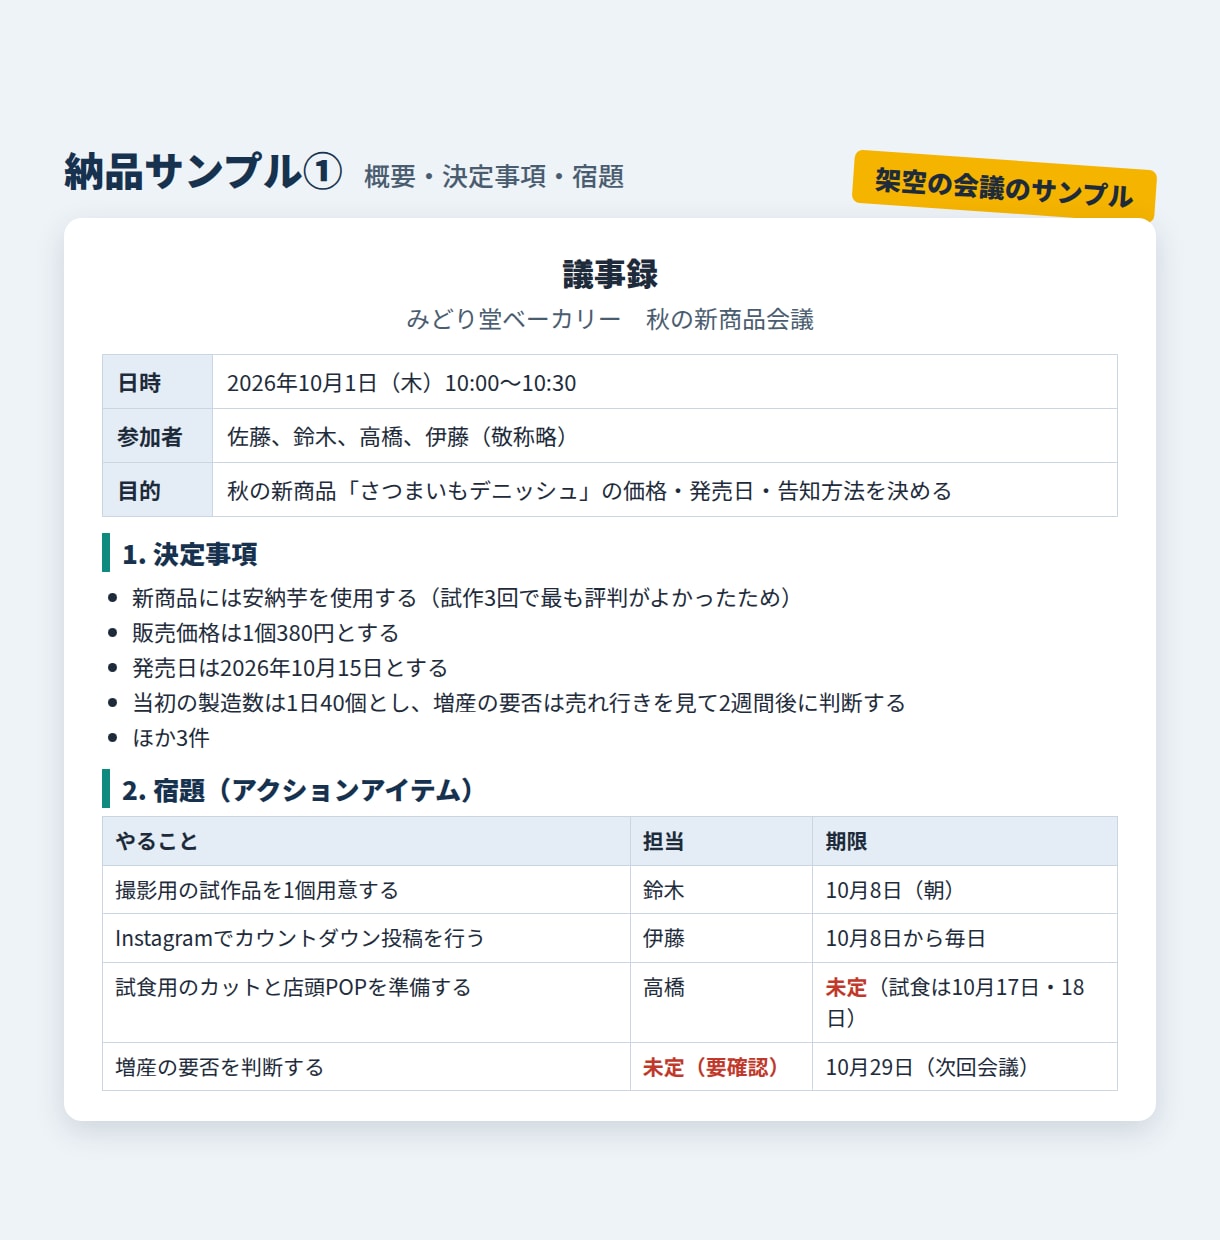Click the 期限 column header

pyautogui.click(x=964, y=841)
